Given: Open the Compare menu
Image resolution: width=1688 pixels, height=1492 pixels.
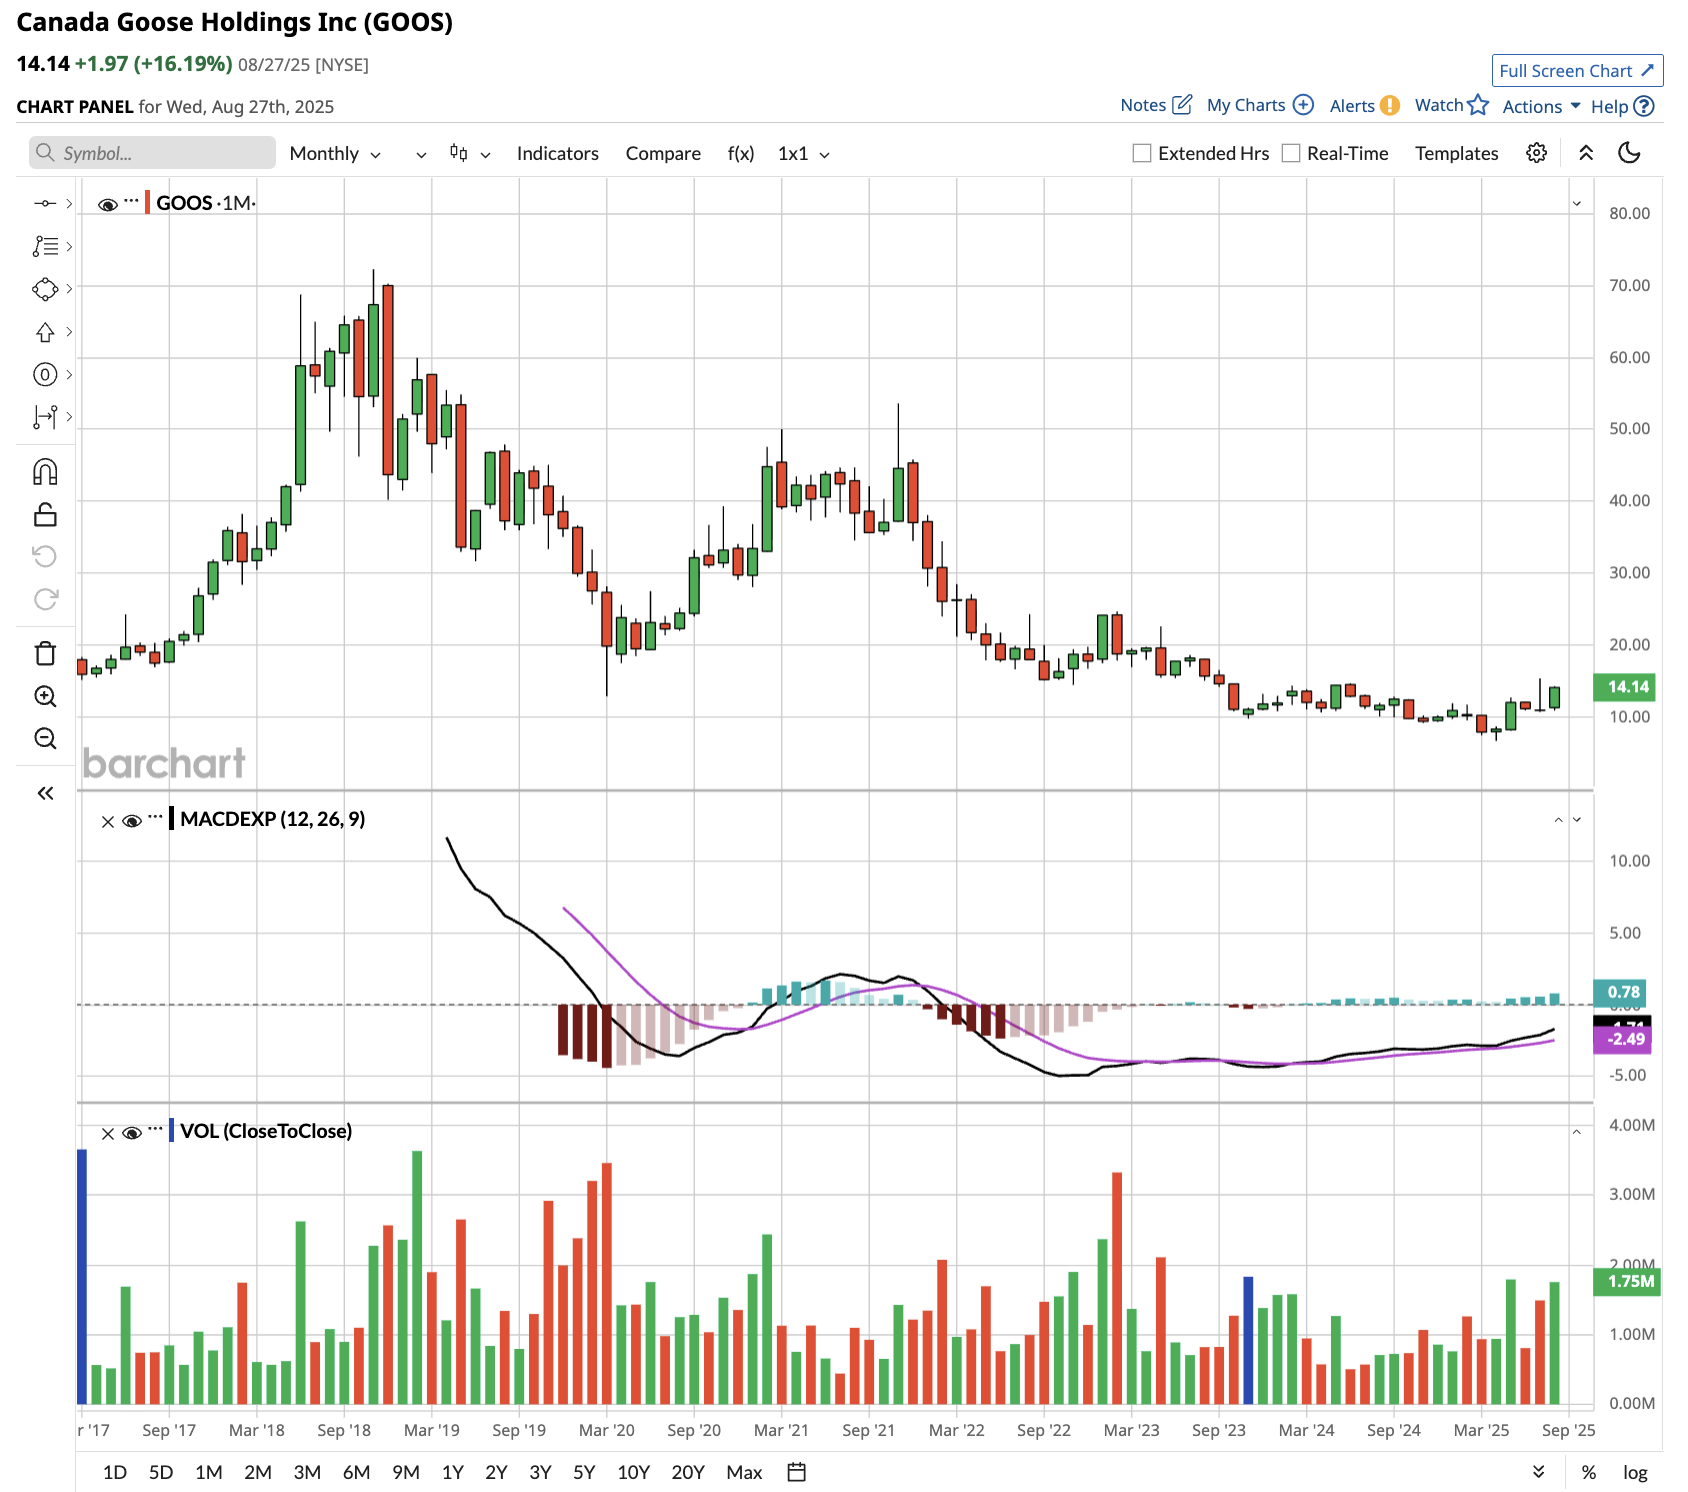Looking at the screenshot, I should click(663, 153).
